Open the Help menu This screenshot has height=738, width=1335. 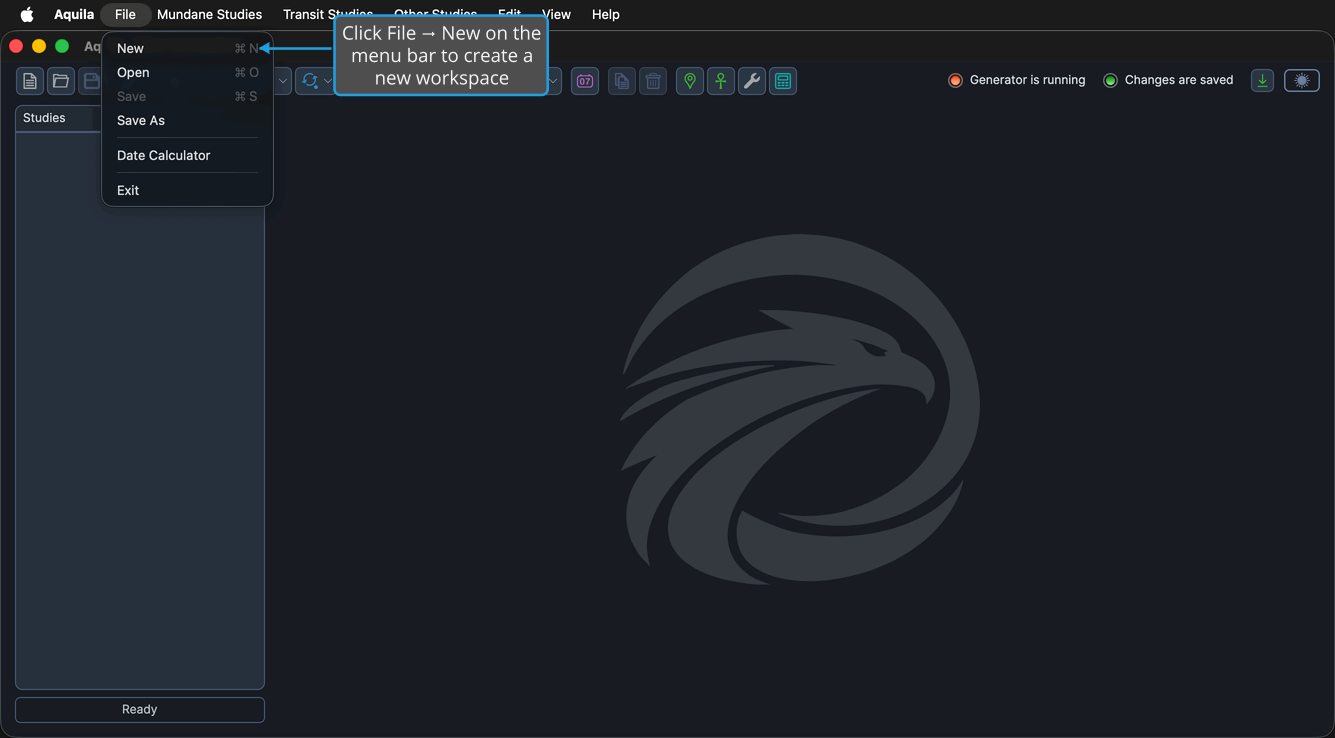click(x=606, y=14)
